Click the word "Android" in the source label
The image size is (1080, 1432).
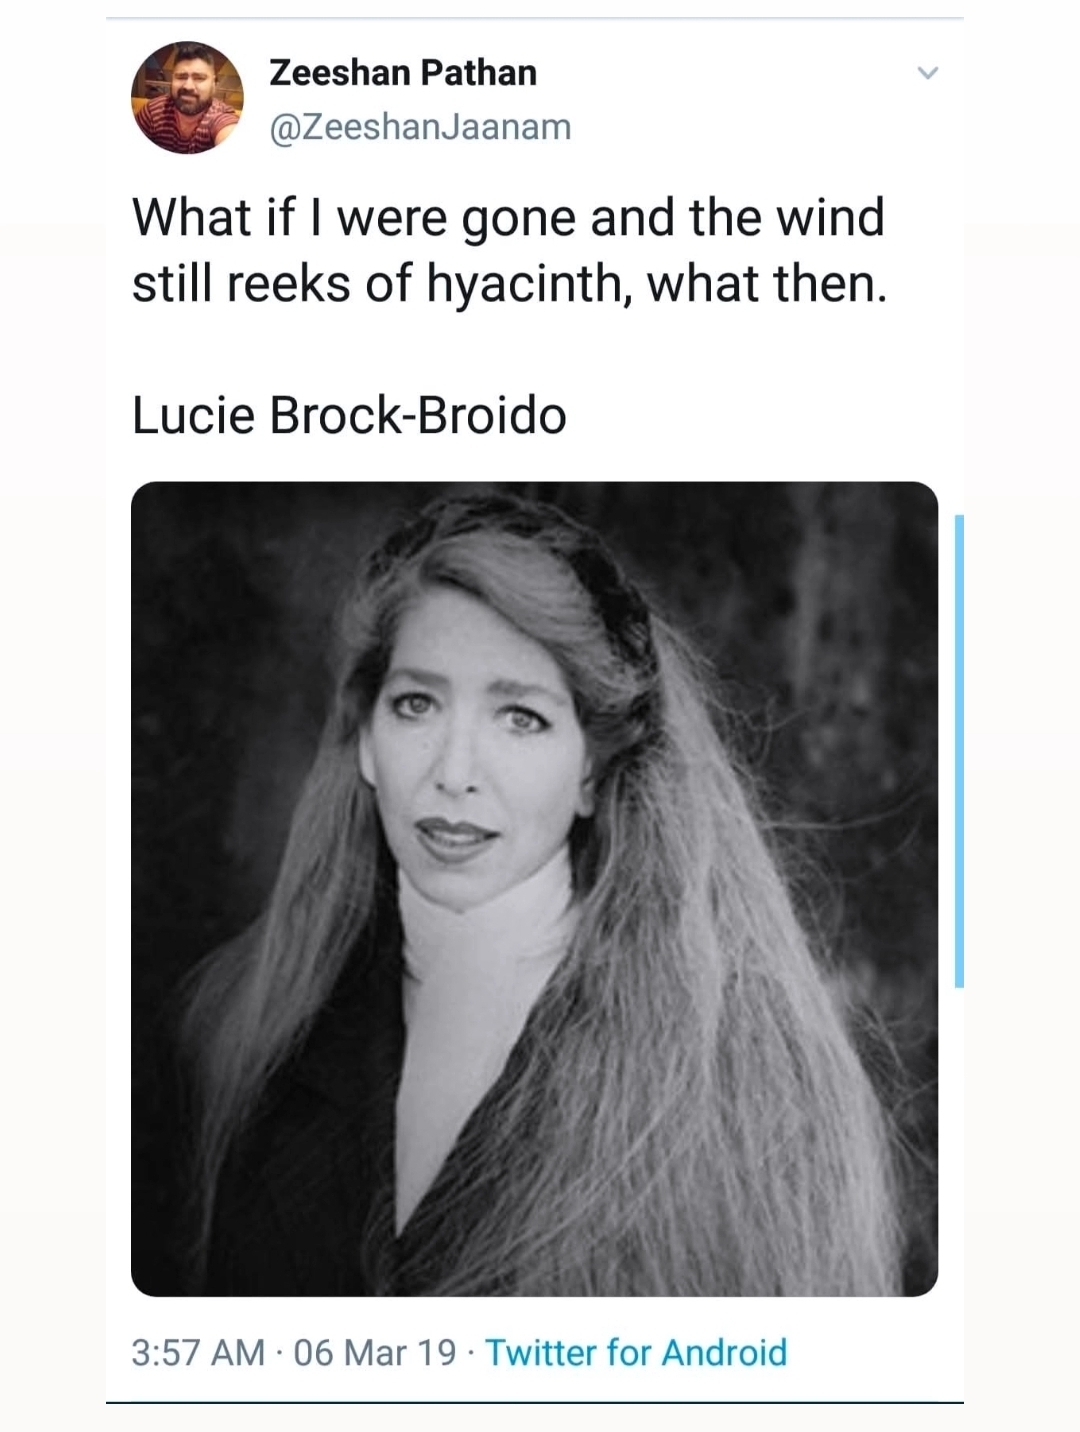point(725,1352)
